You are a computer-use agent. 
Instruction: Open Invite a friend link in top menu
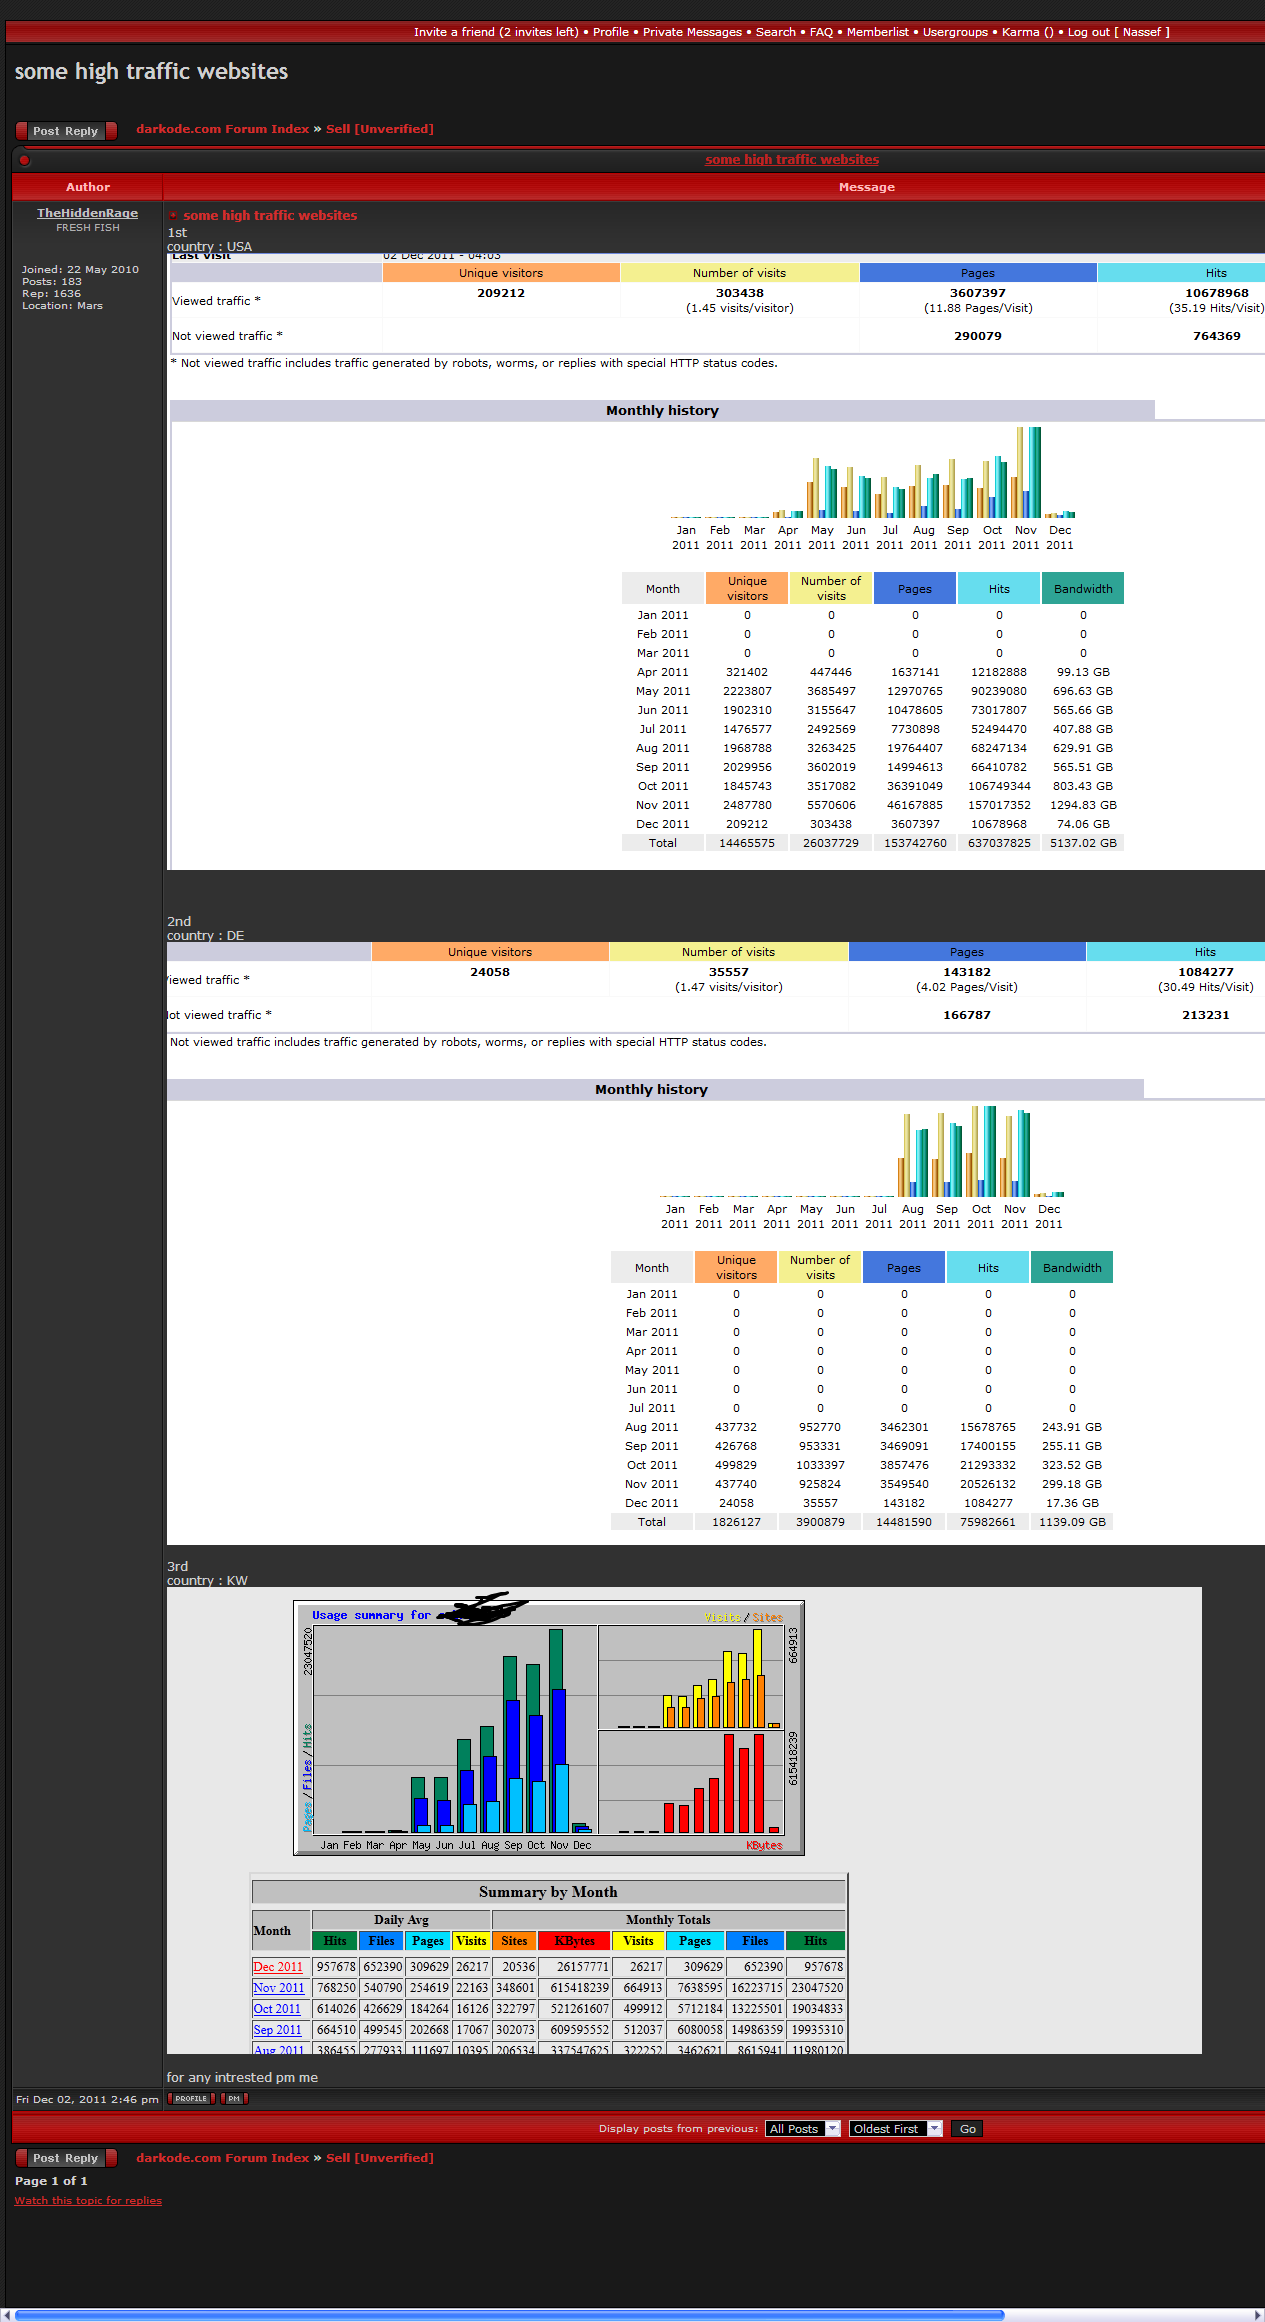point(496,32)
